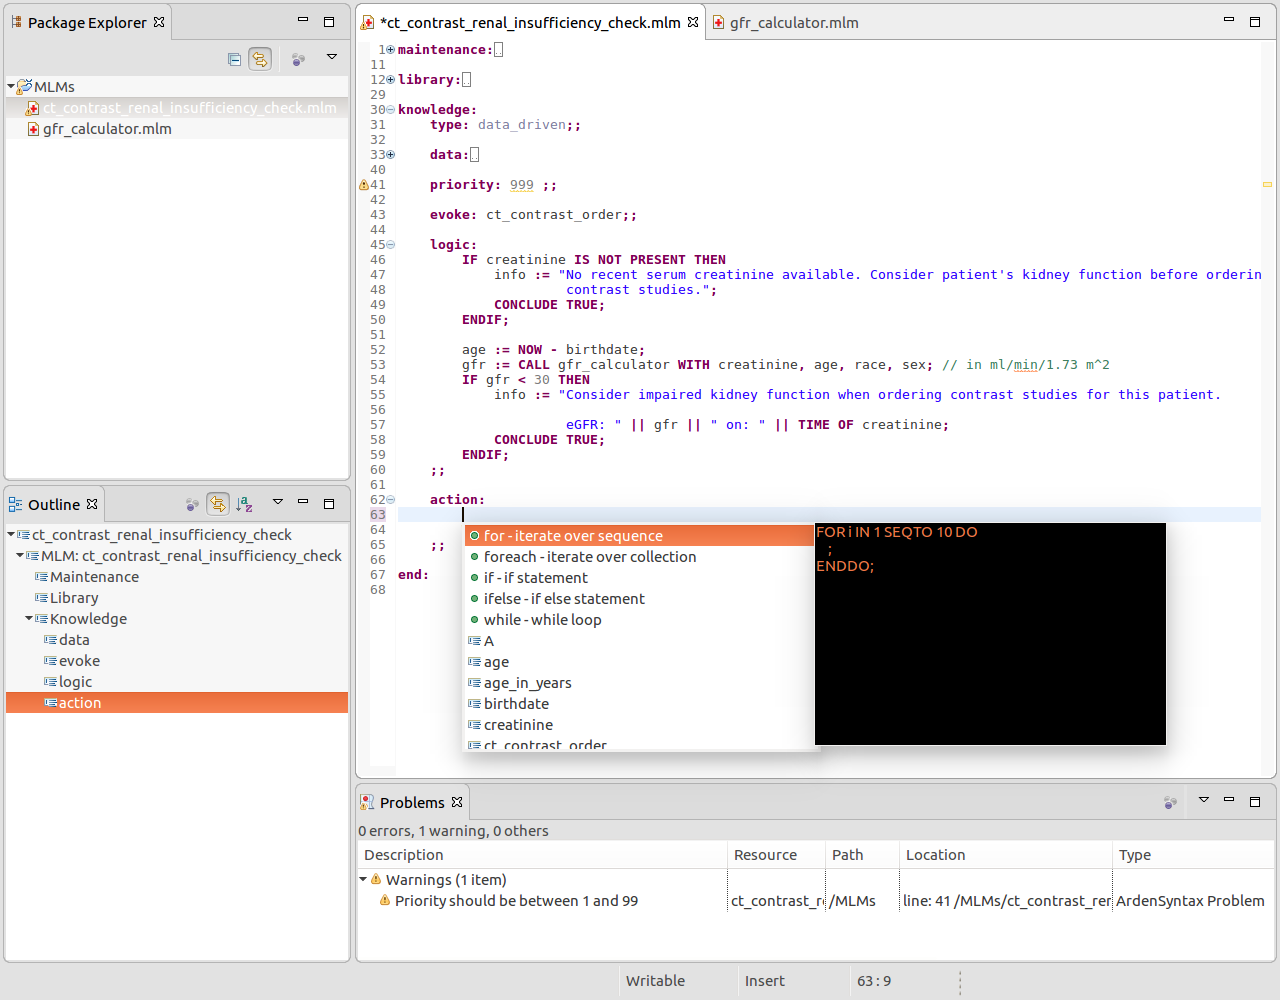Open the Problems view tab
Viewport: 1280px width, 1000px height.
click(411, 802)
